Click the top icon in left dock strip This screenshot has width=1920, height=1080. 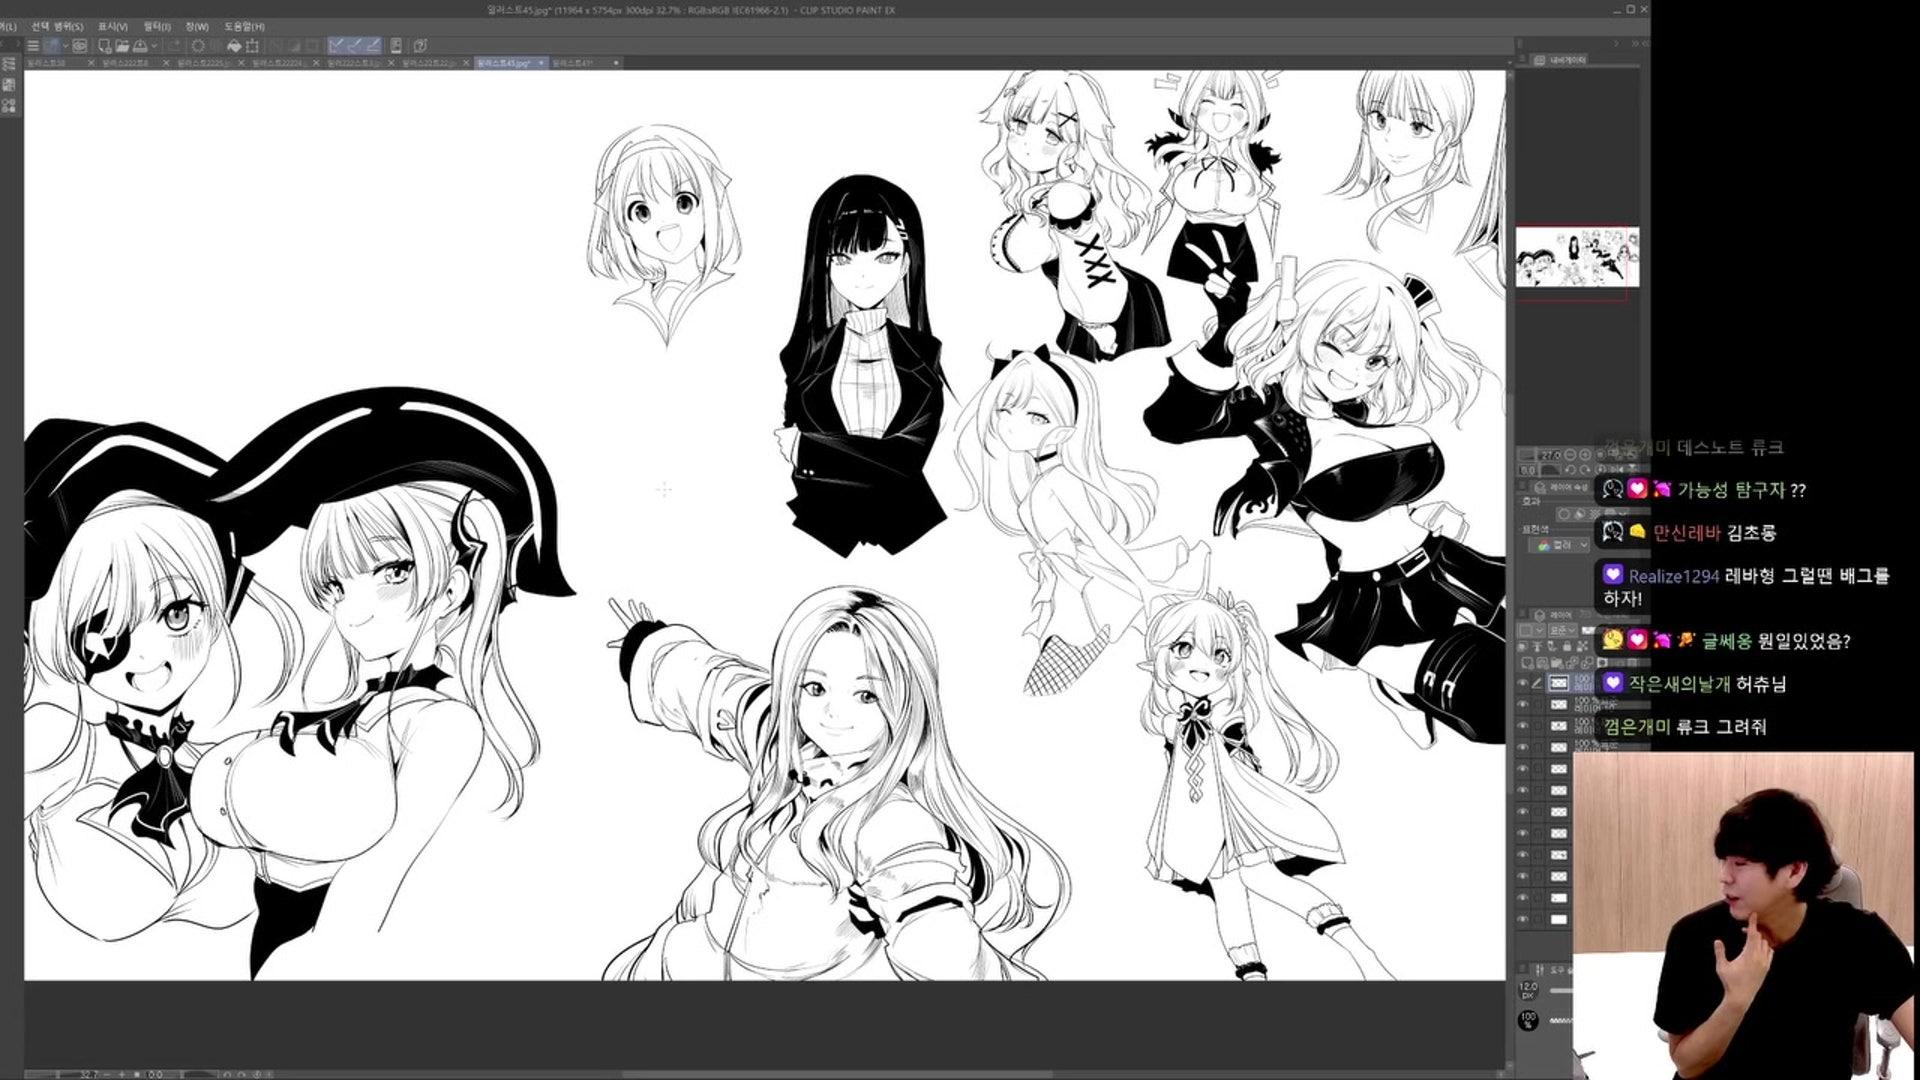[9, 63]
